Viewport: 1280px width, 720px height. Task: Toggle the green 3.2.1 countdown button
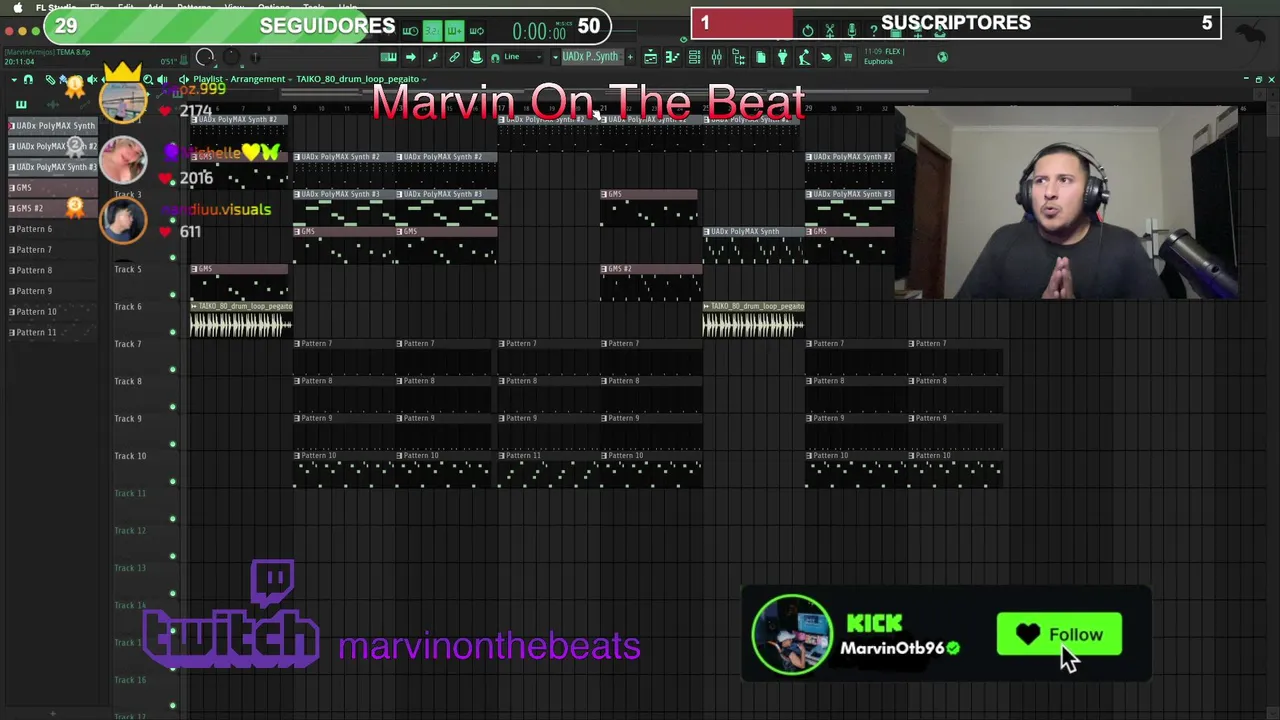tap(432, 32)
